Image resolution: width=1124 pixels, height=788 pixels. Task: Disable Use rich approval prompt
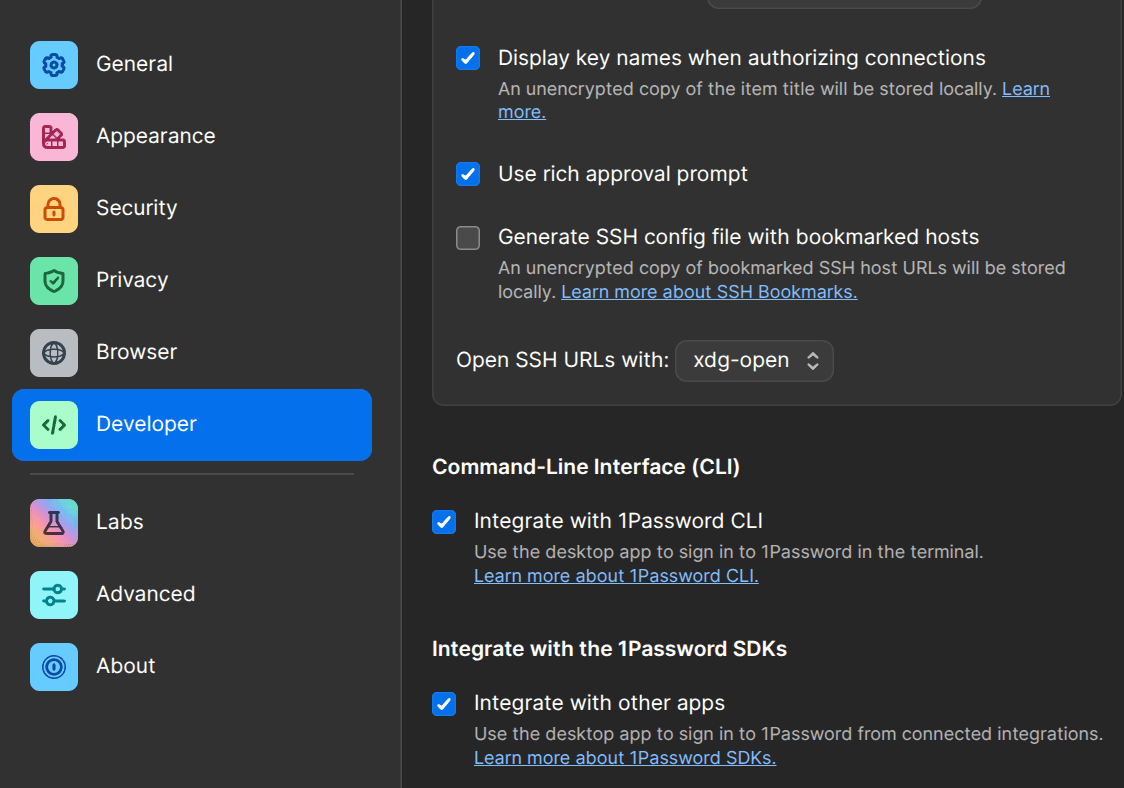[468, 174]
